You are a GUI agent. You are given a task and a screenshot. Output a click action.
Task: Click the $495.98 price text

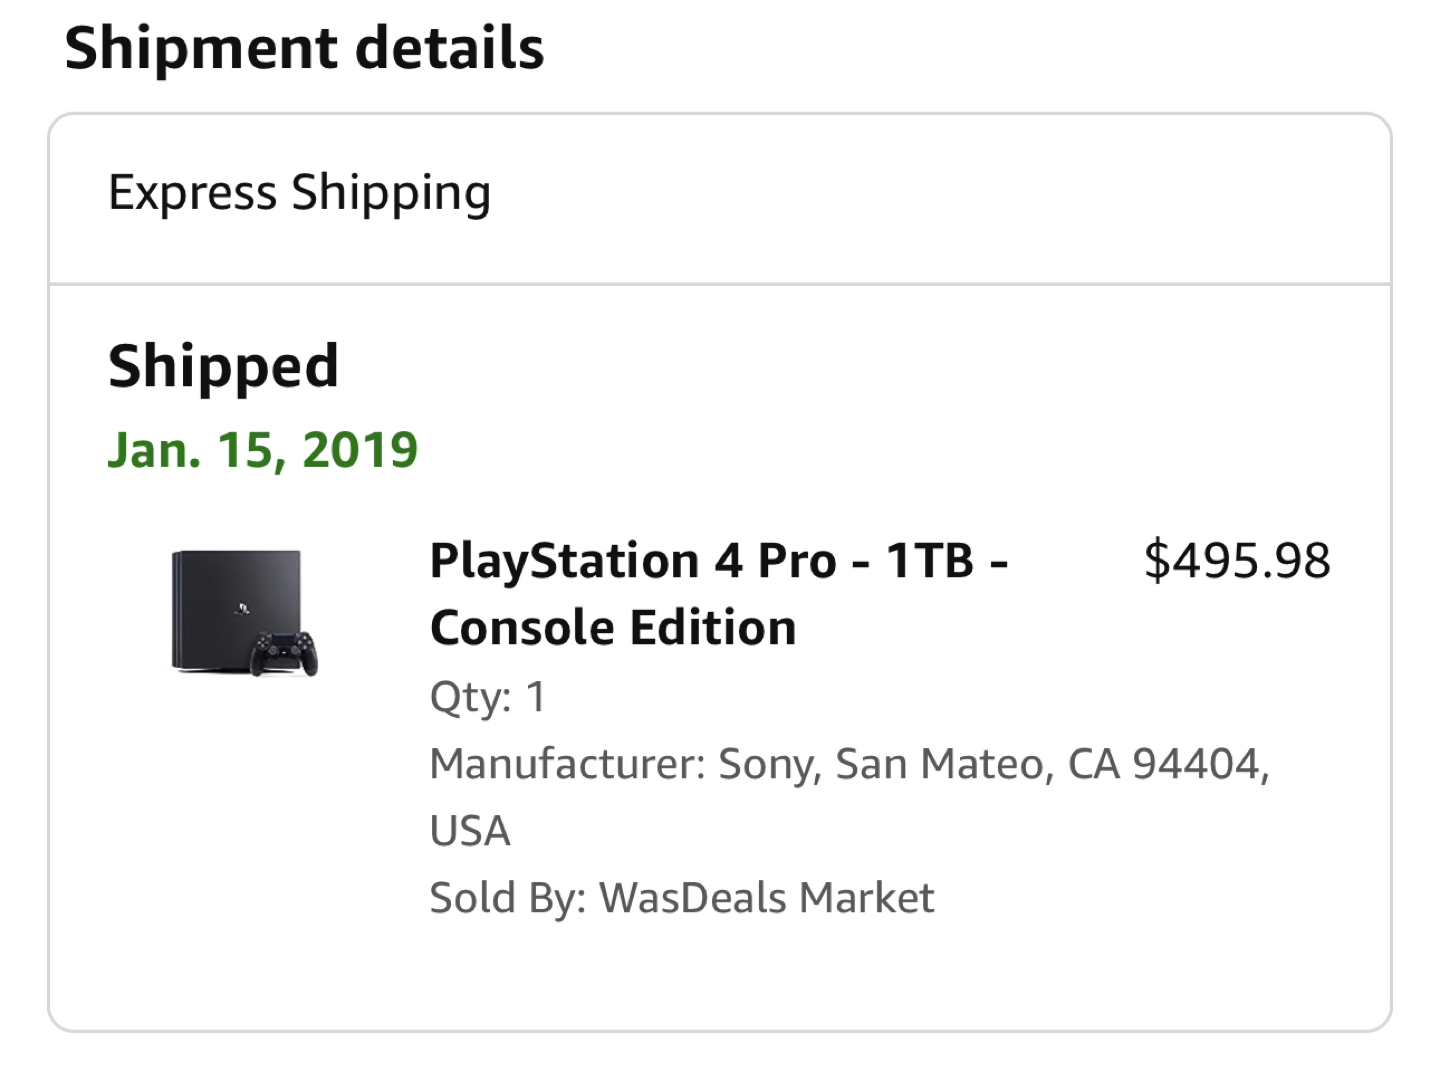click(x=1239, y=560)
